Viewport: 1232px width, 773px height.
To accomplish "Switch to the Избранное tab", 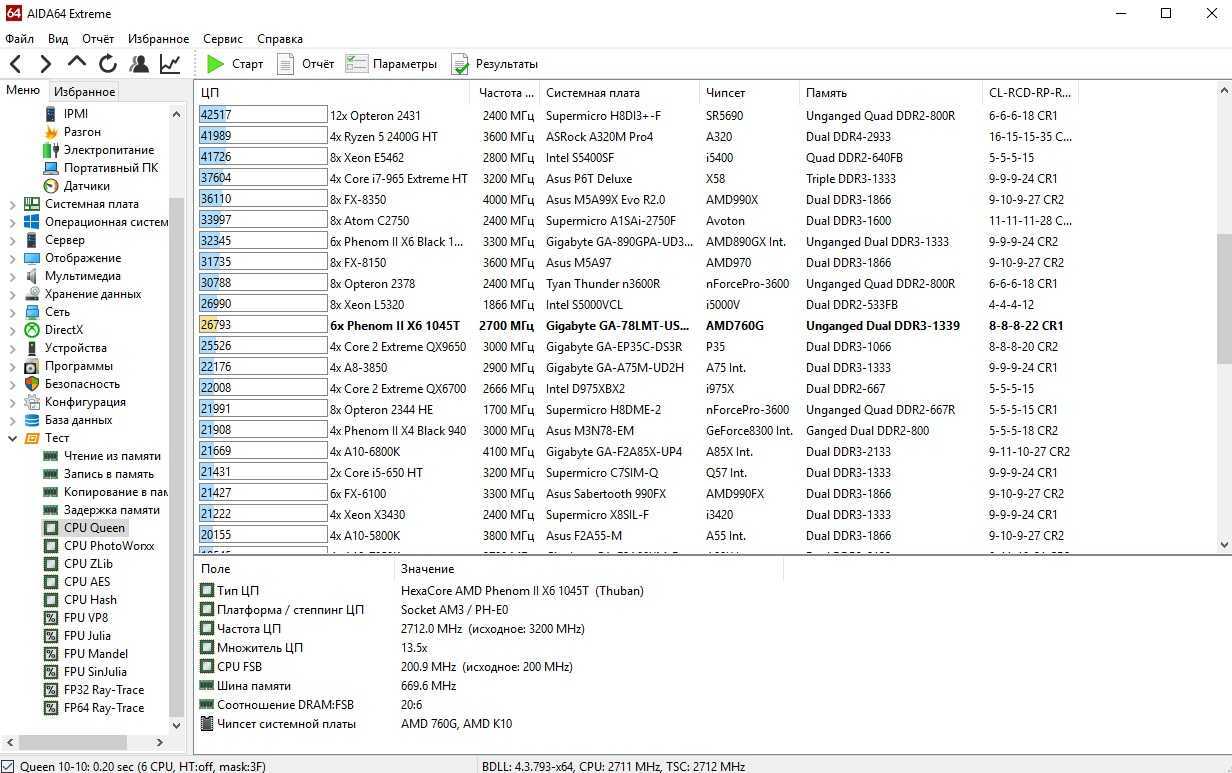I will pyautogui.click(x=85, y=92).
